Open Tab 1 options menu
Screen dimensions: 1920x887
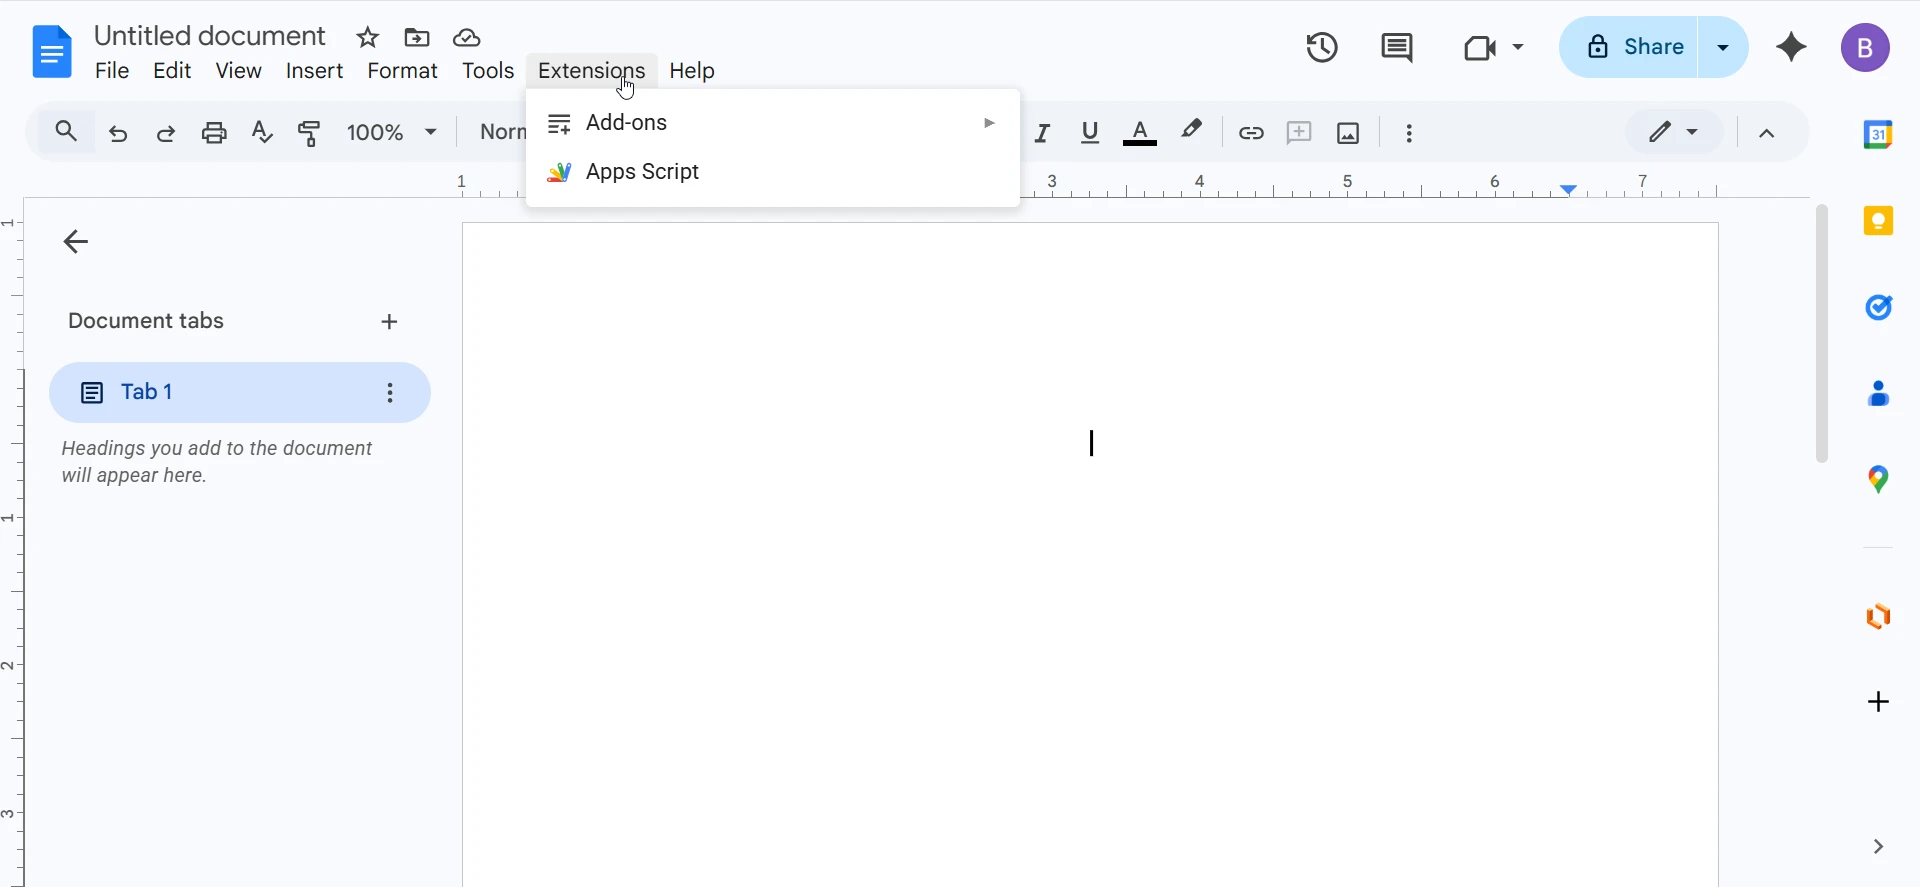click(390, 393)
